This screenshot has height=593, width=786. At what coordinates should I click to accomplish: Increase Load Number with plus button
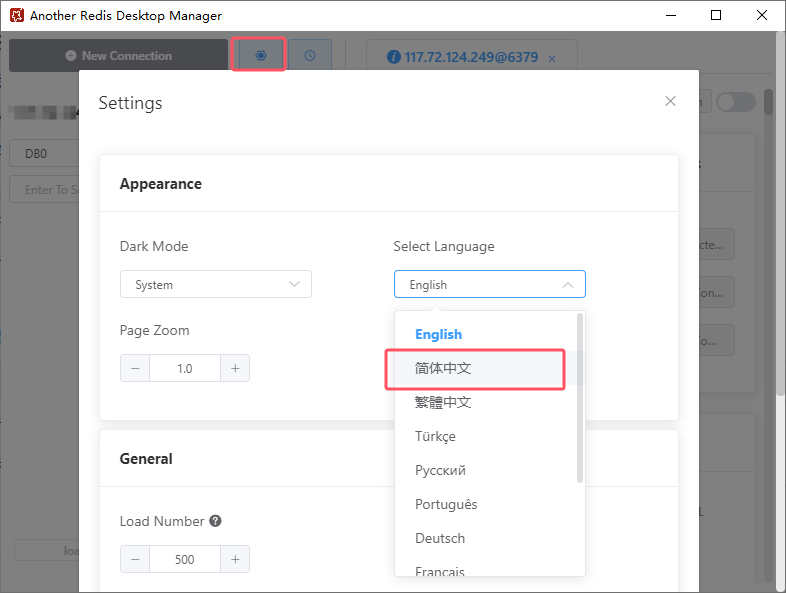pyautogui.click(x=235, y=559)
